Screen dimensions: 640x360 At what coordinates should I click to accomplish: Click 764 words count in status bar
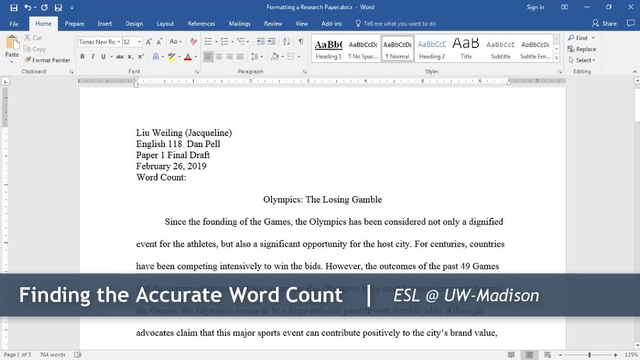[x=52, y=355]
